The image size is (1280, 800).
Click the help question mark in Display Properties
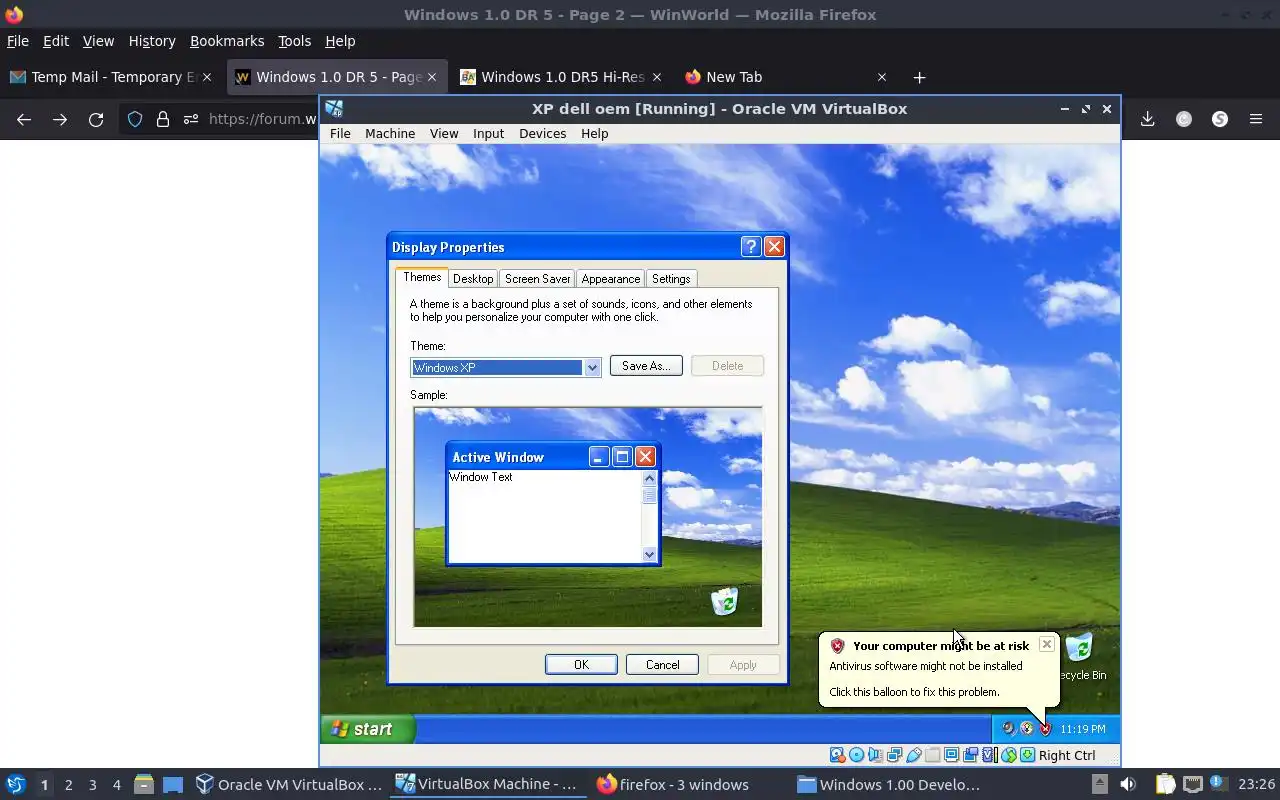click(751, 247)
